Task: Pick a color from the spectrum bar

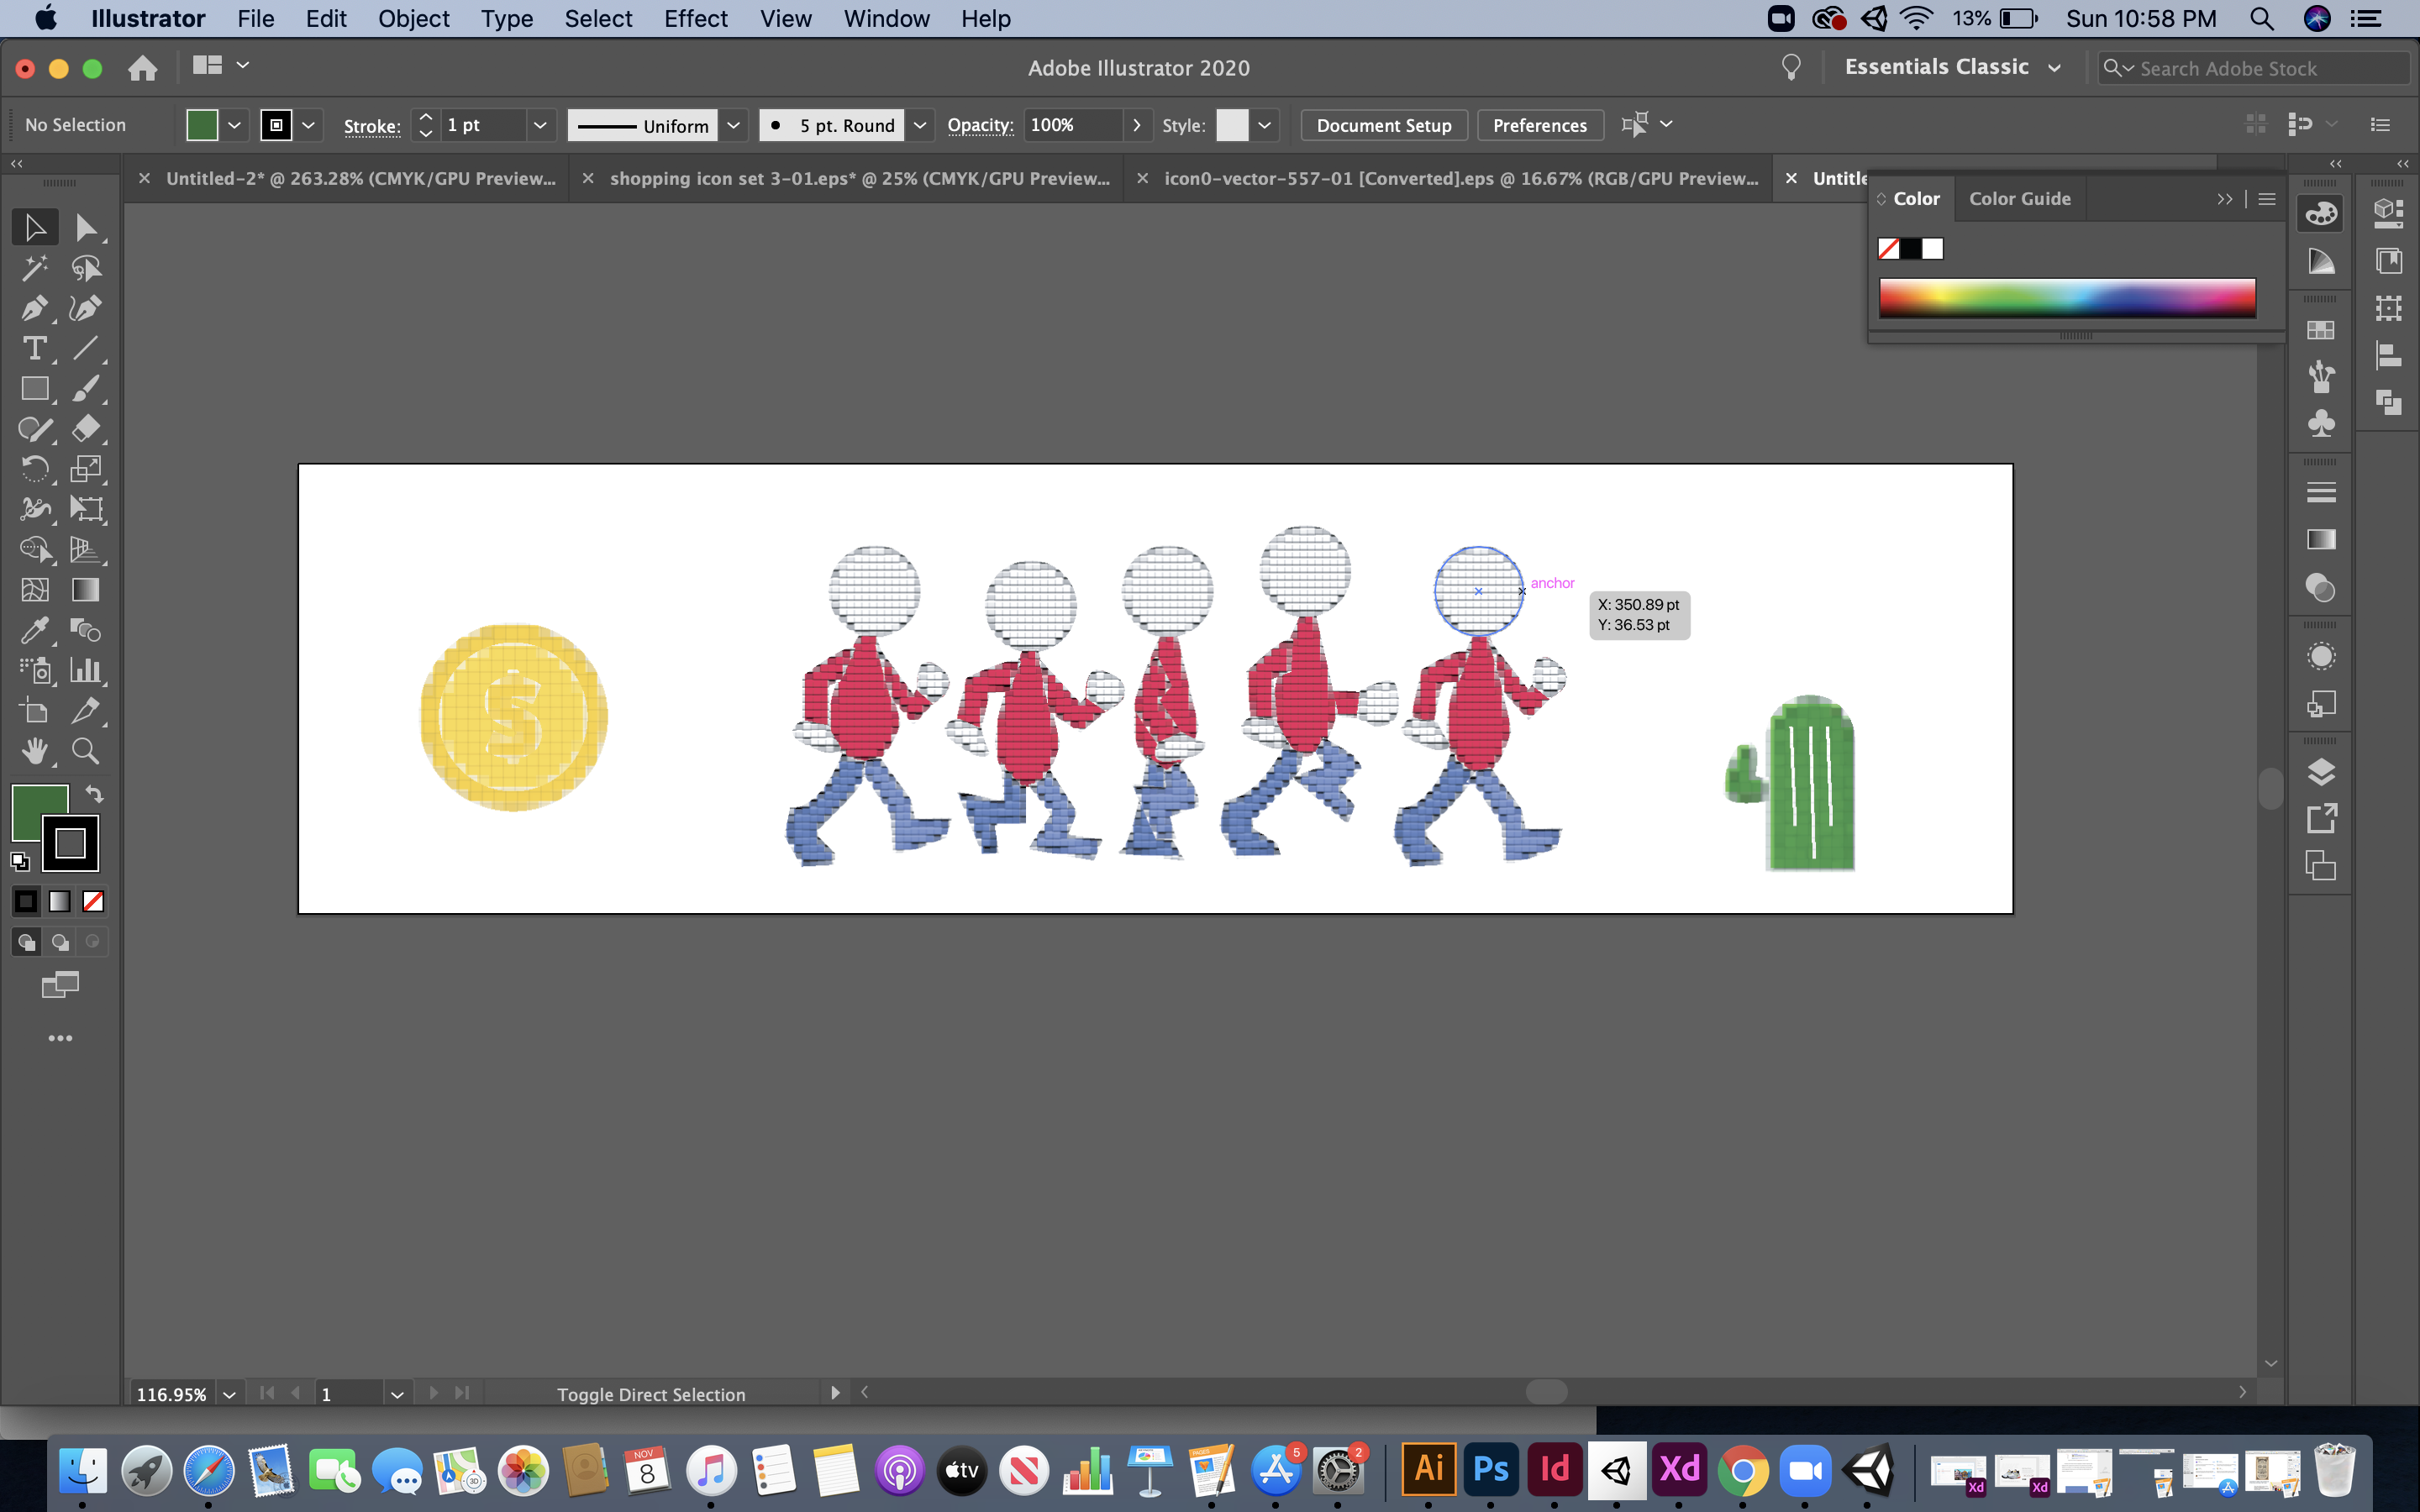Action: [2066, 298]
